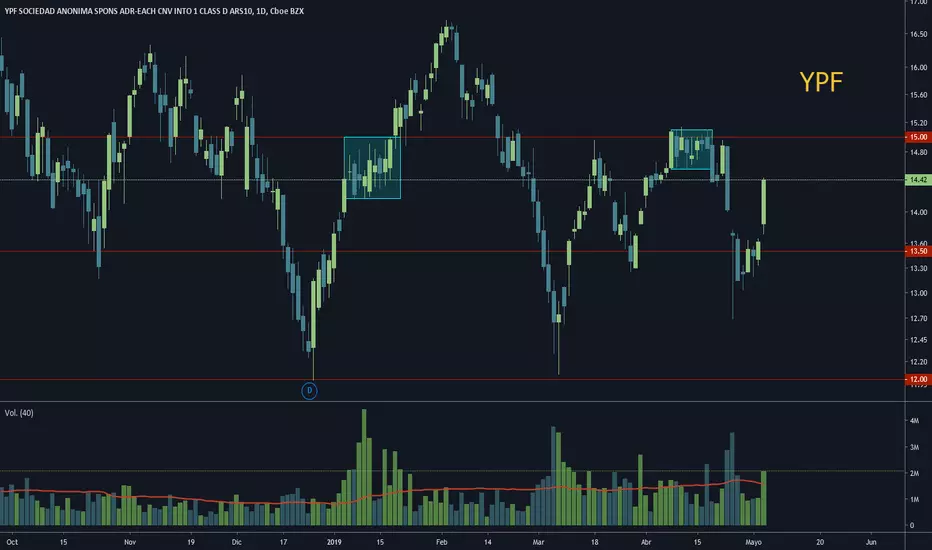Click the Vol. (40) indicator label

[19, 413]
